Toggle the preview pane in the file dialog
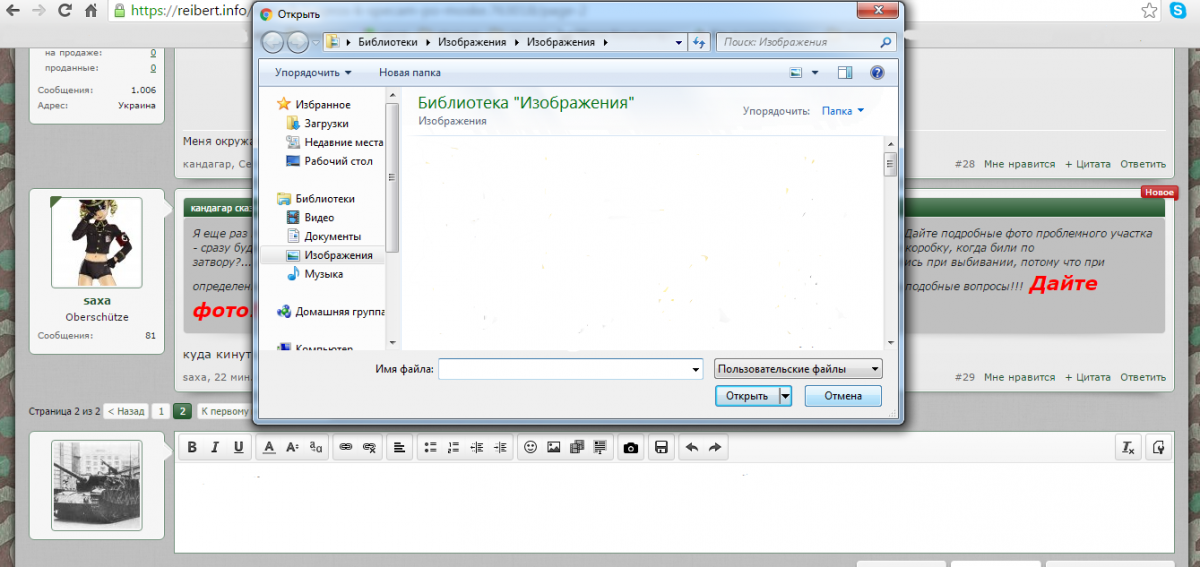The height and width of the screenshot is (567, 1200). pos(845,73)
